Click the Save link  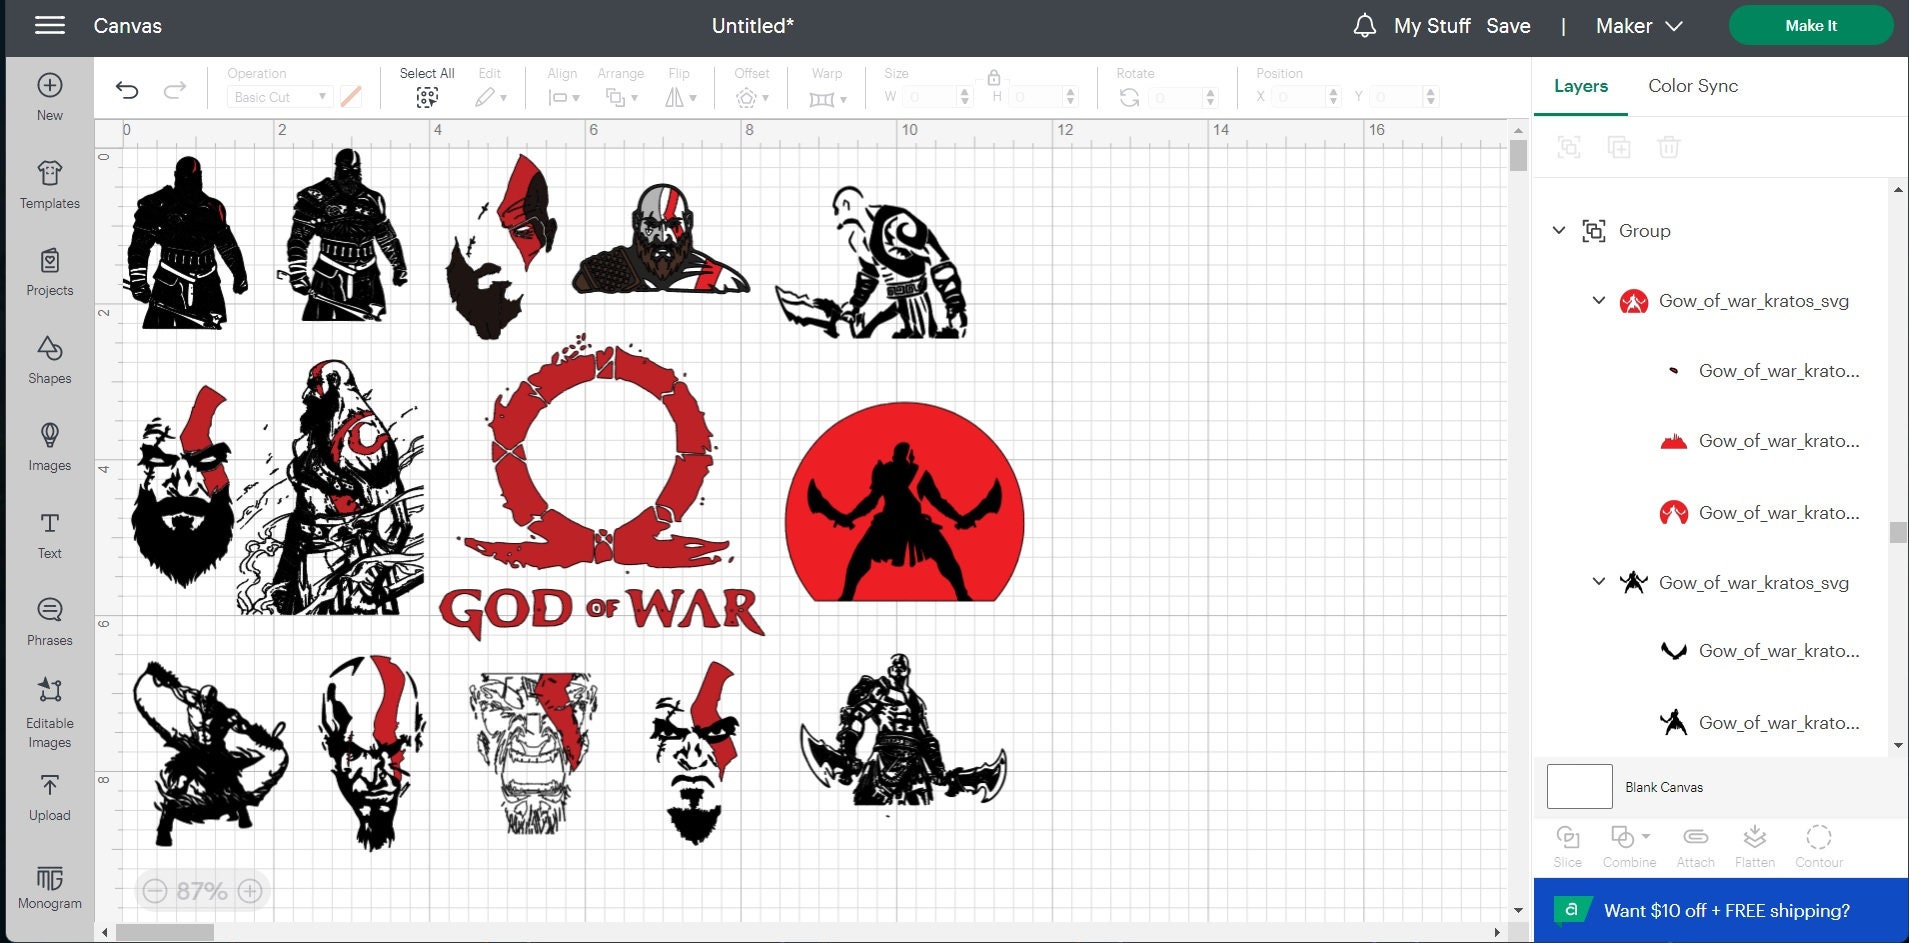[x=1508, y=26]
